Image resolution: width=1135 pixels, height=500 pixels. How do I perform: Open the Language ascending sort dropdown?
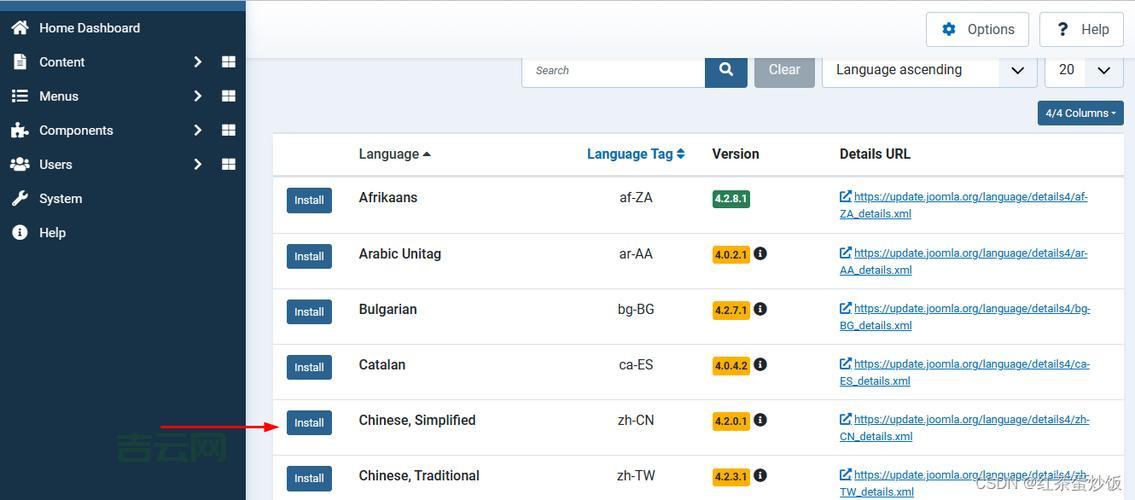tap(929, 70)
